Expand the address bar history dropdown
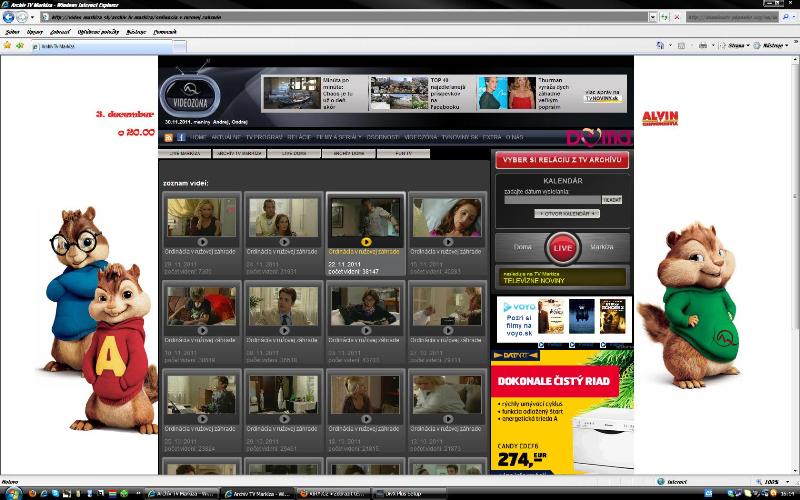 653,17
